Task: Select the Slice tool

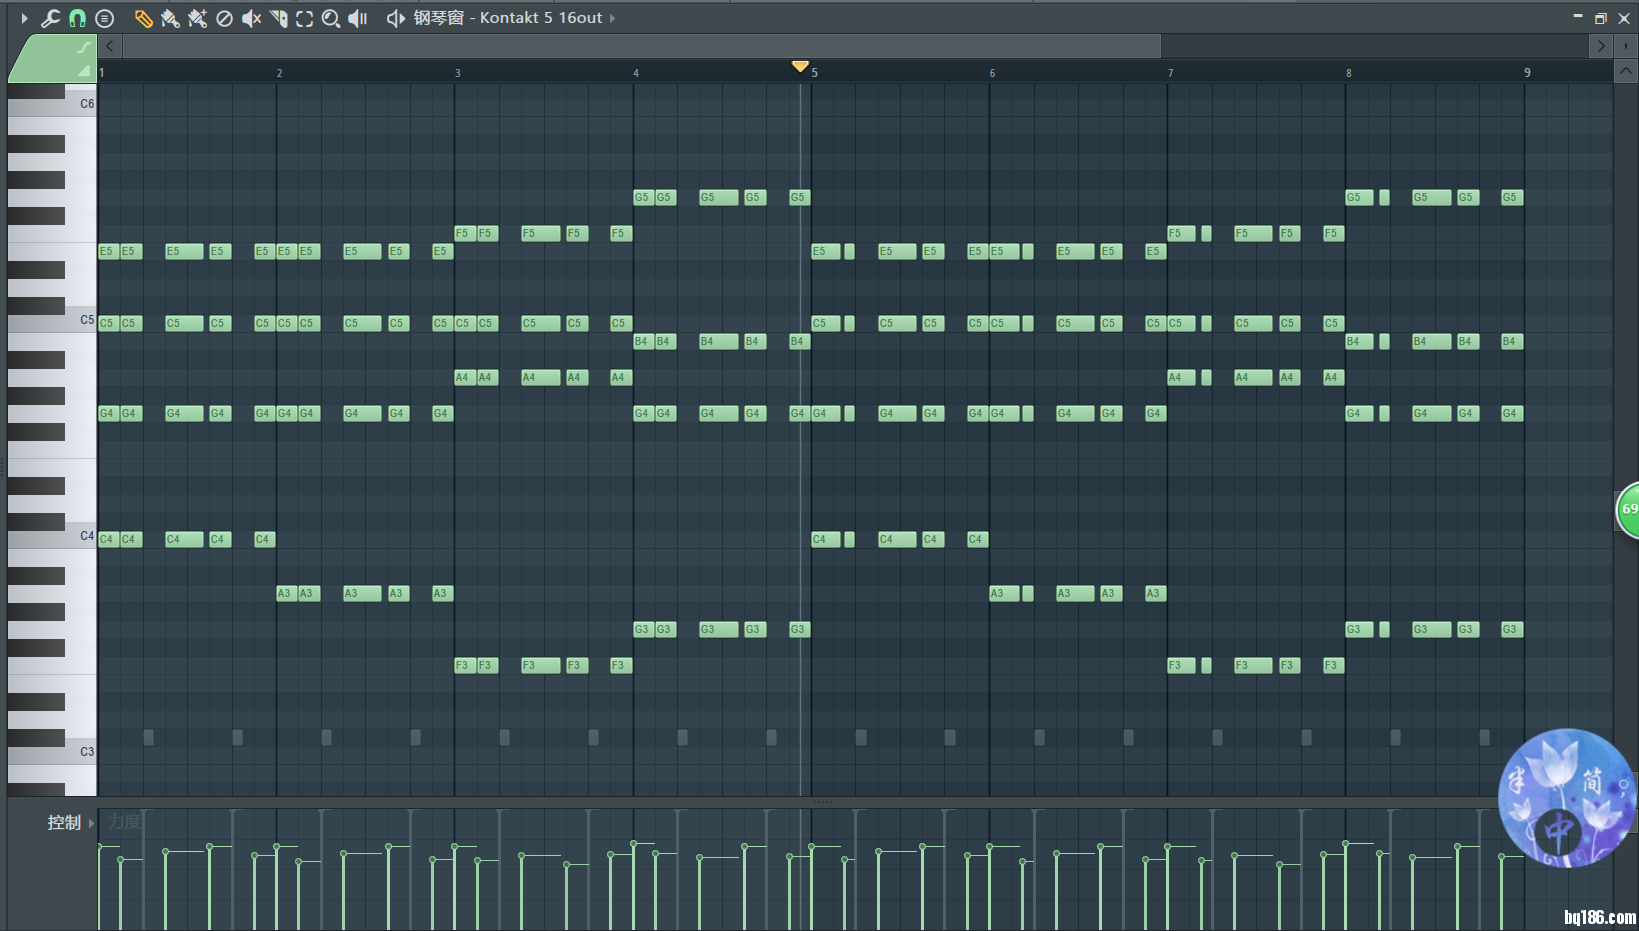Action: (278, 18)
